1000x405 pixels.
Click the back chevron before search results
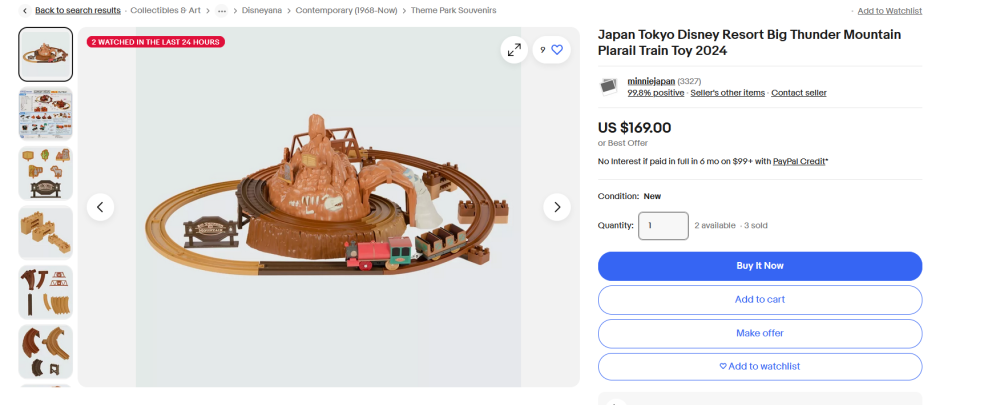coord(25,10)
